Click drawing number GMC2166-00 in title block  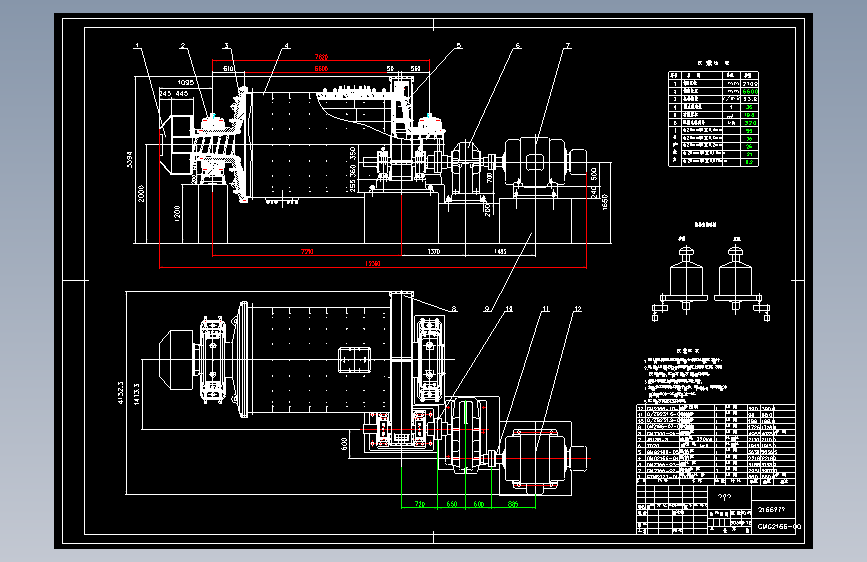click(779, 527)
